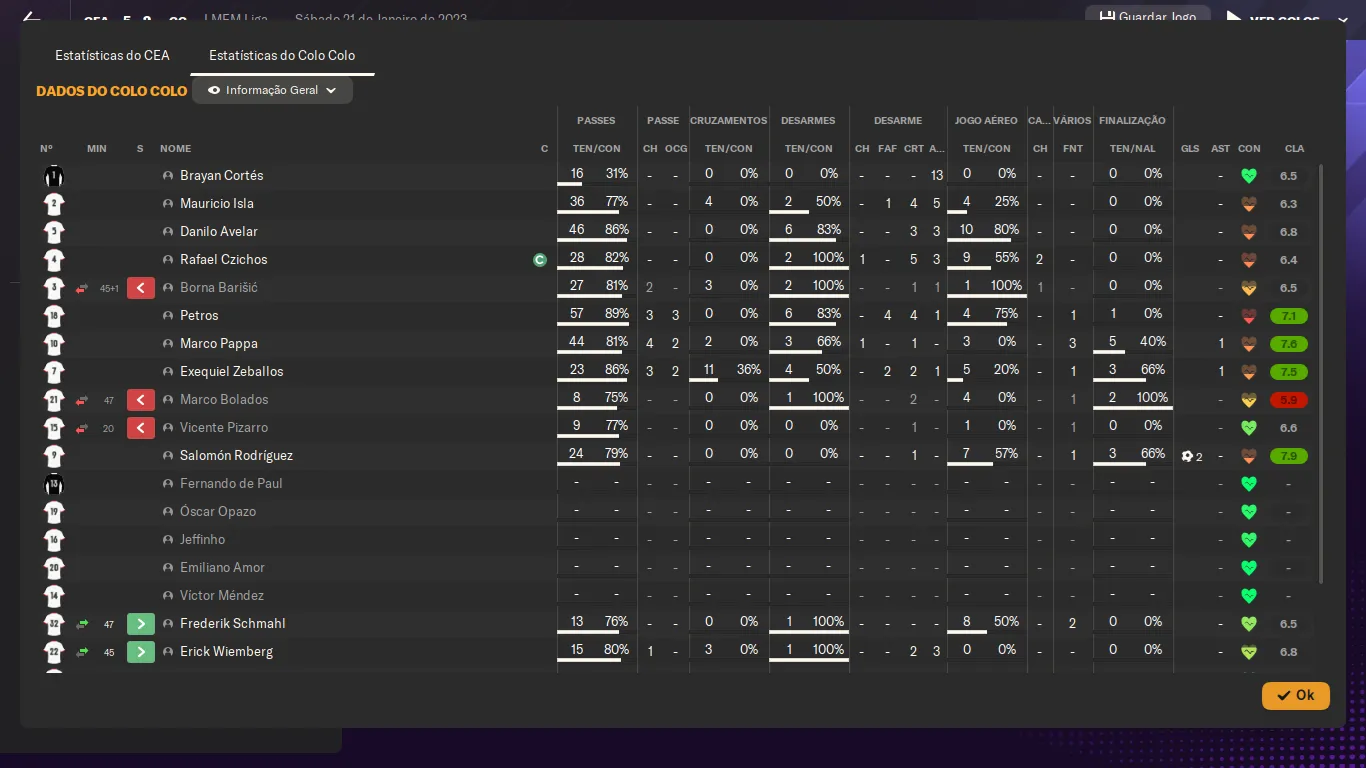
Task: Click Salomón Rodríguez number 9 shirt icon
Action: pos(54,456)
